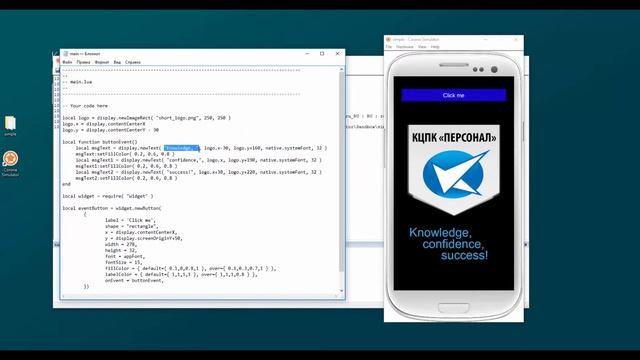Click the Notepad title bar icon
640x360 pixels.
click(65, 53)
